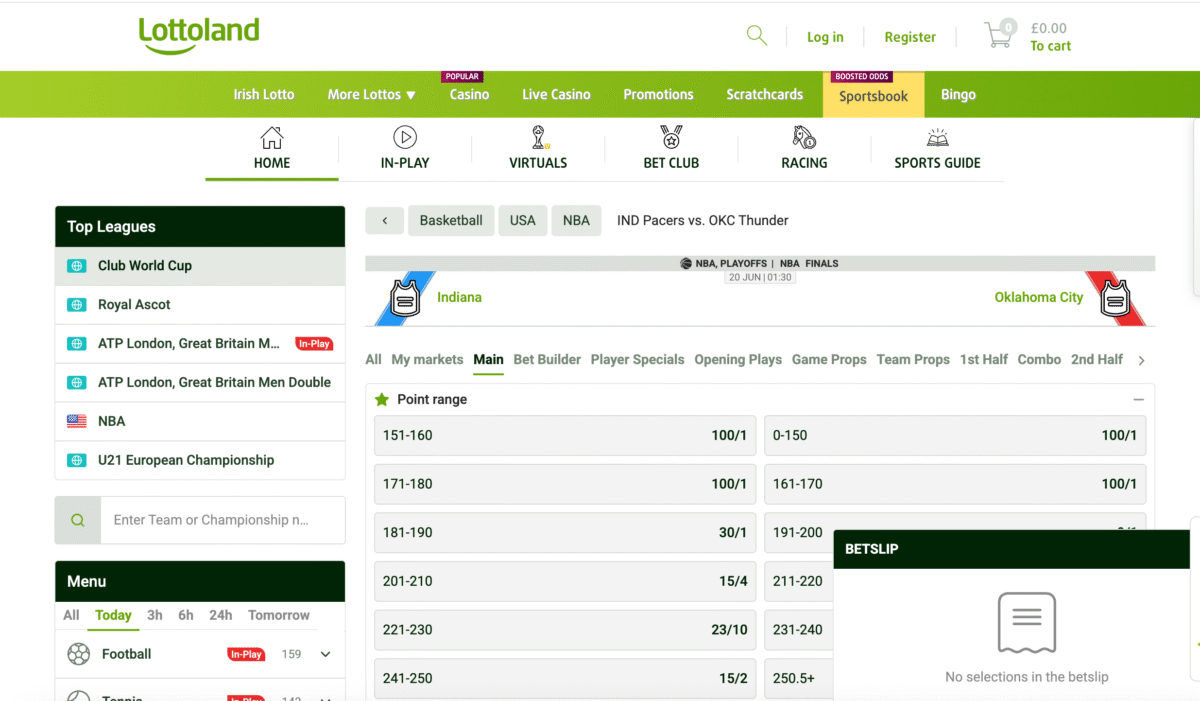Go back using the left chevron button

coord(385,221)
